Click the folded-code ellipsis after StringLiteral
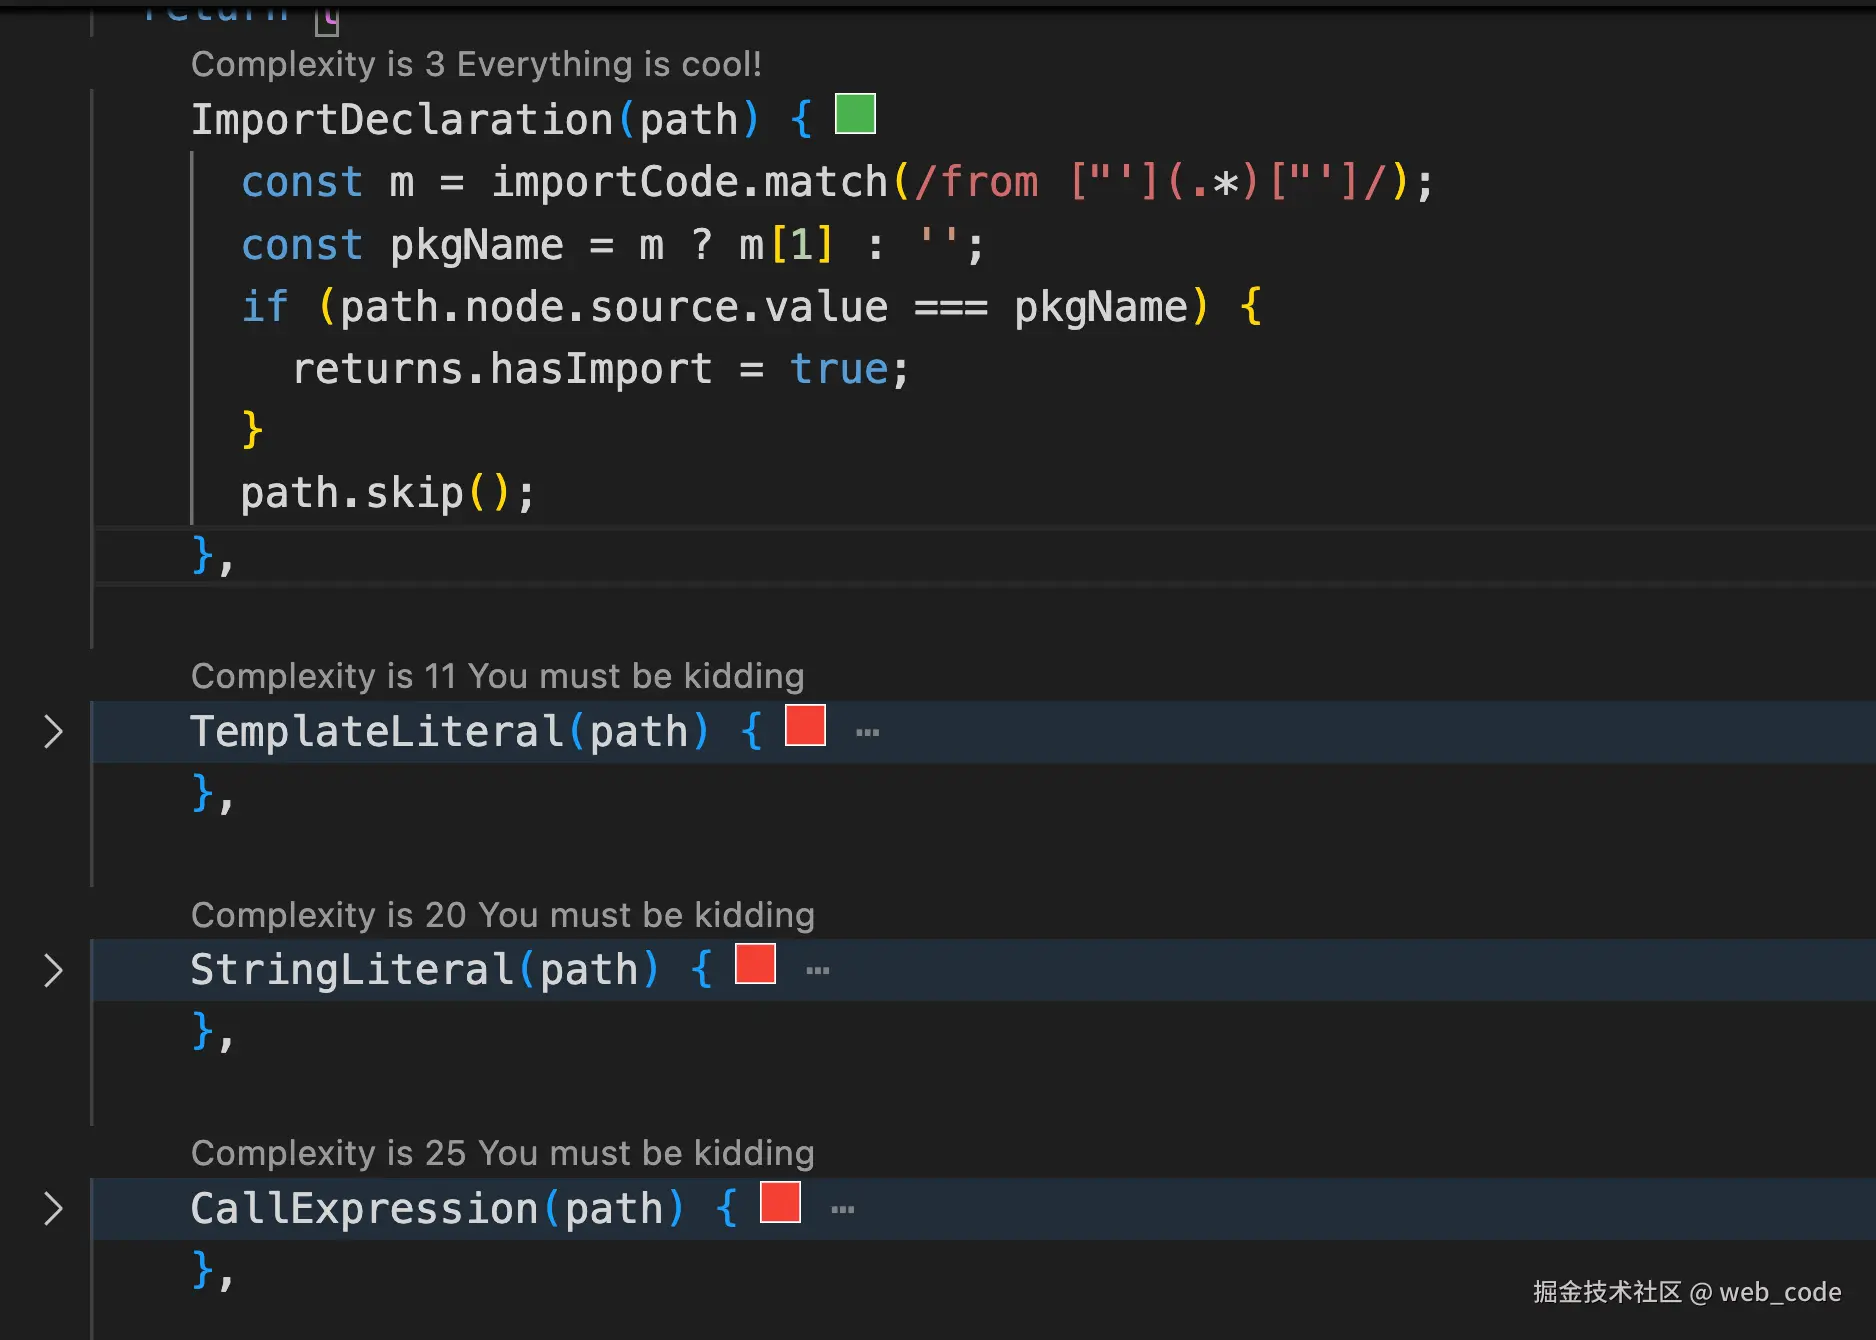 pos(818,971)
